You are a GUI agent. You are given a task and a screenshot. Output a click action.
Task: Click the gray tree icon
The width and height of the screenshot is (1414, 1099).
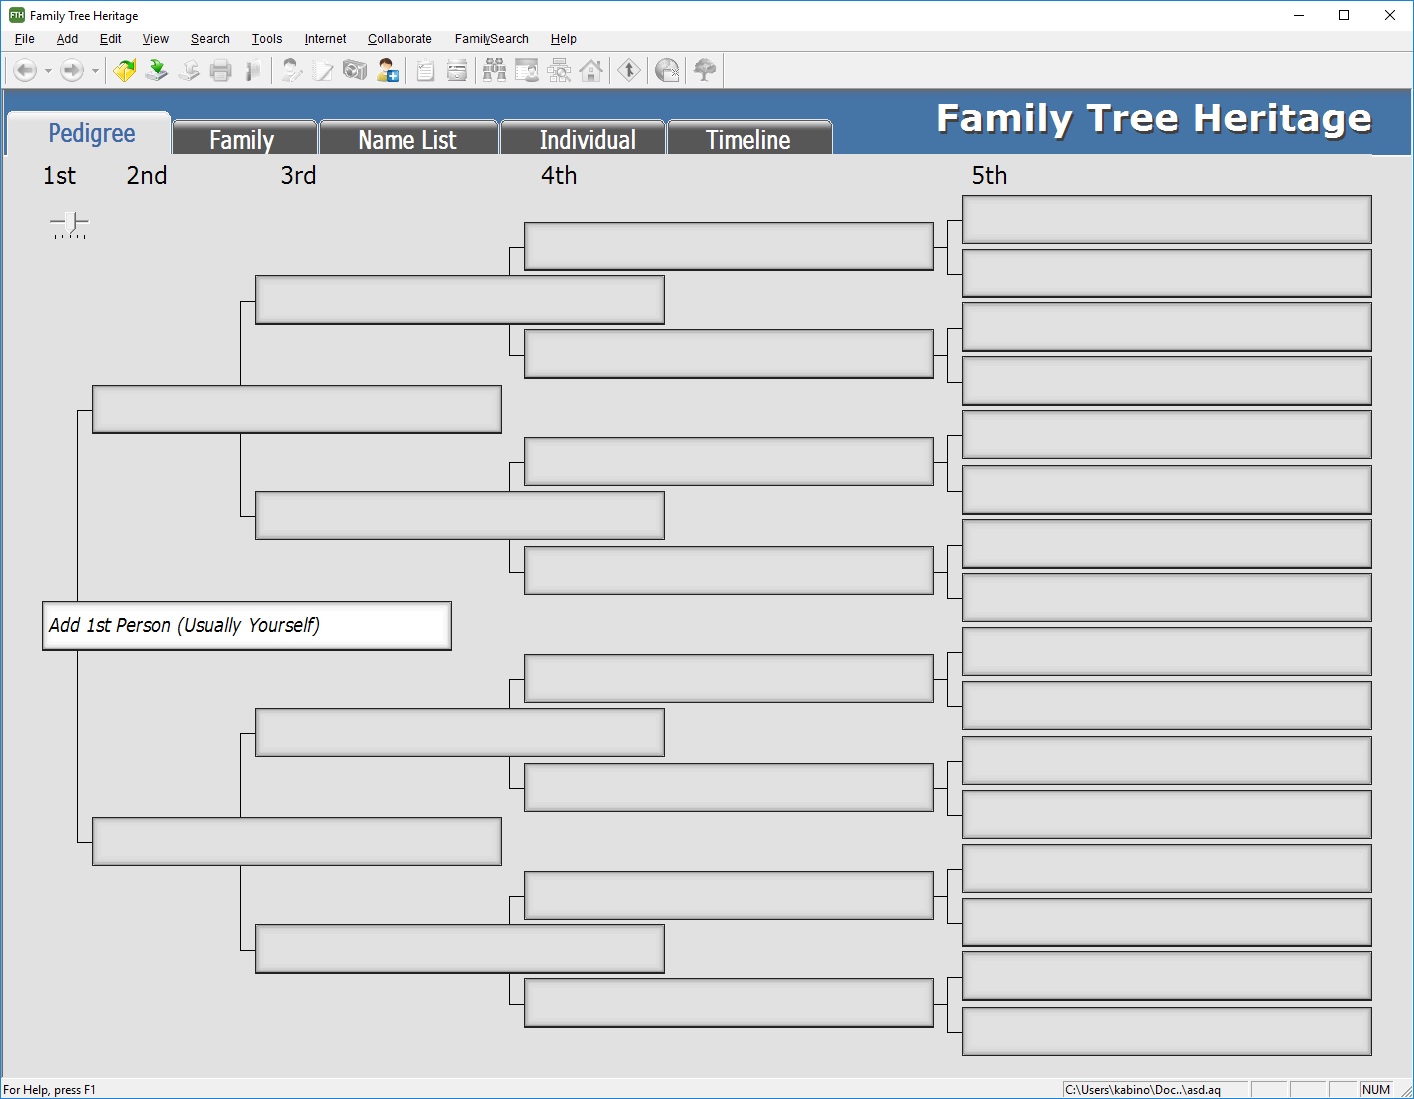coord(705,70)
